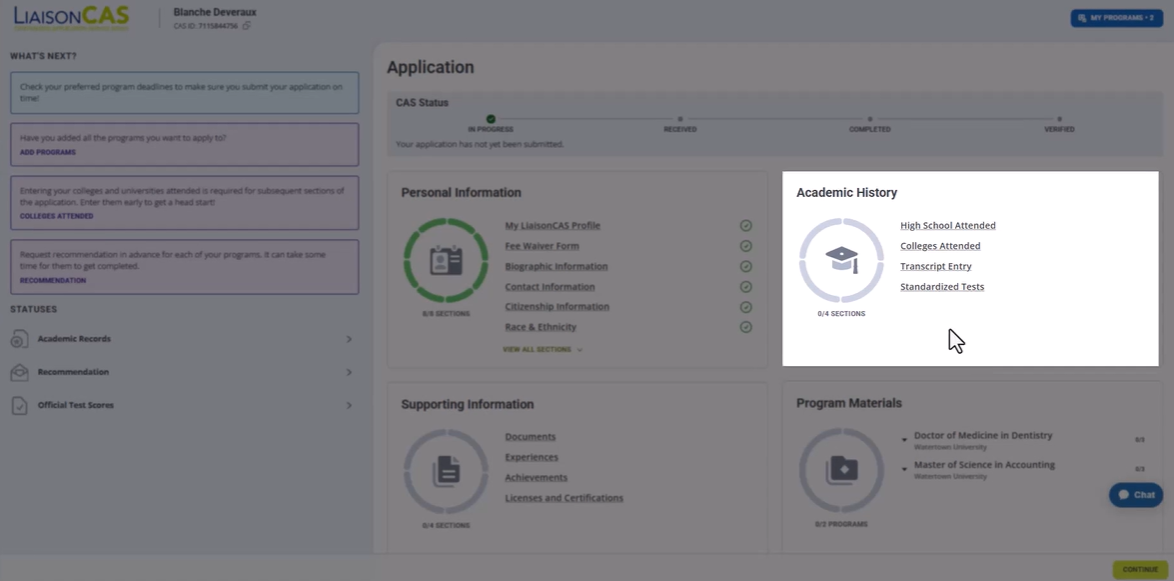1174x581 pixels.
Task: Click the Recommendation status envelope icon
Action: (x=19, y=372)
